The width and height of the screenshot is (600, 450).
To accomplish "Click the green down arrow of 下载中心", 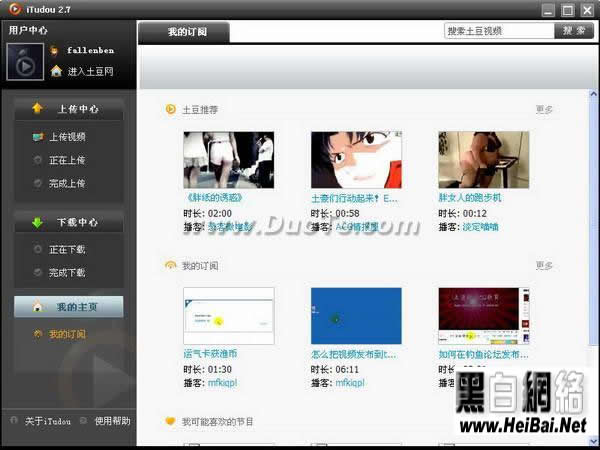I will (37, 222).
